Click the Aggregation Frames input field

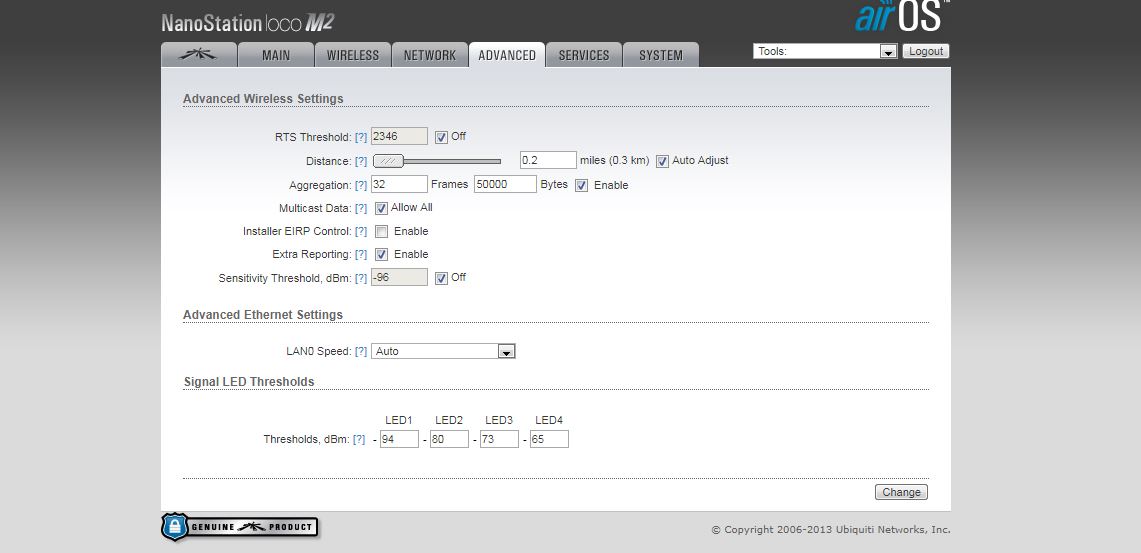click(x=399, y=184)
